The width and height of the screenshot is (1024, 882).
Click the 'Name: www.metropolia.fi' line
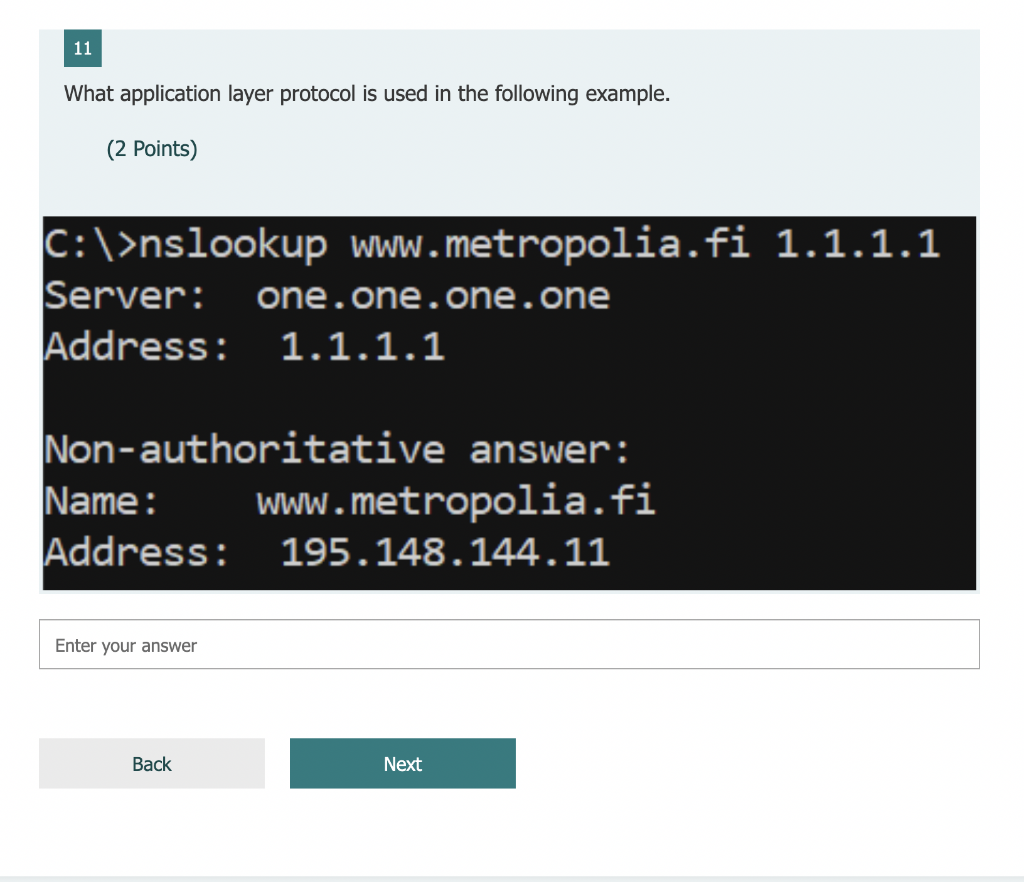(x=349, y=501)
